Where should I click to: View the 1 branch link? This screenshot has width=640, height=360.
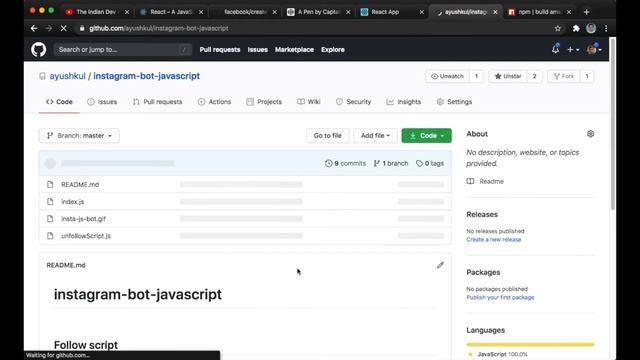pyautogui.click(x=391, y=163)
